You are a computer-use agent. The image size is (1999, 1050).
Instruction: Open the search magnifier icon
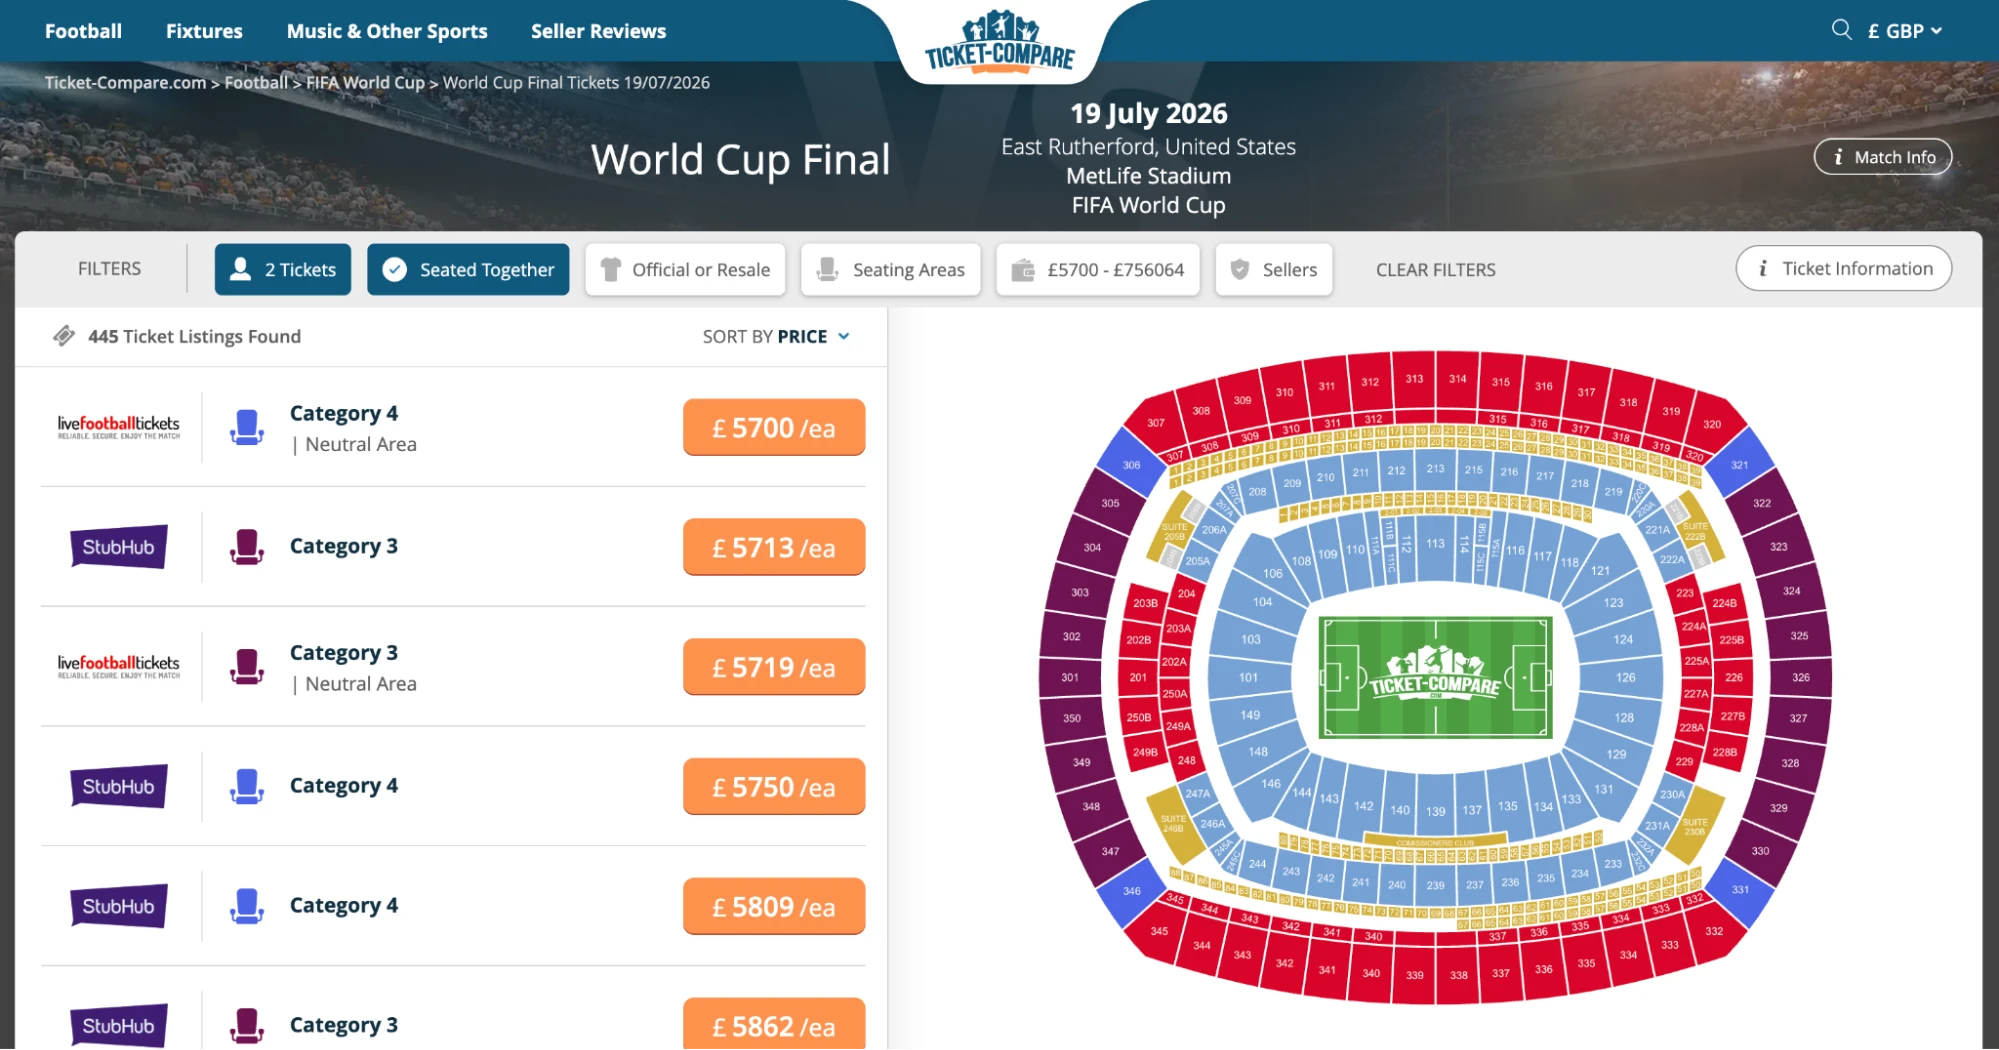[1841, 30]
